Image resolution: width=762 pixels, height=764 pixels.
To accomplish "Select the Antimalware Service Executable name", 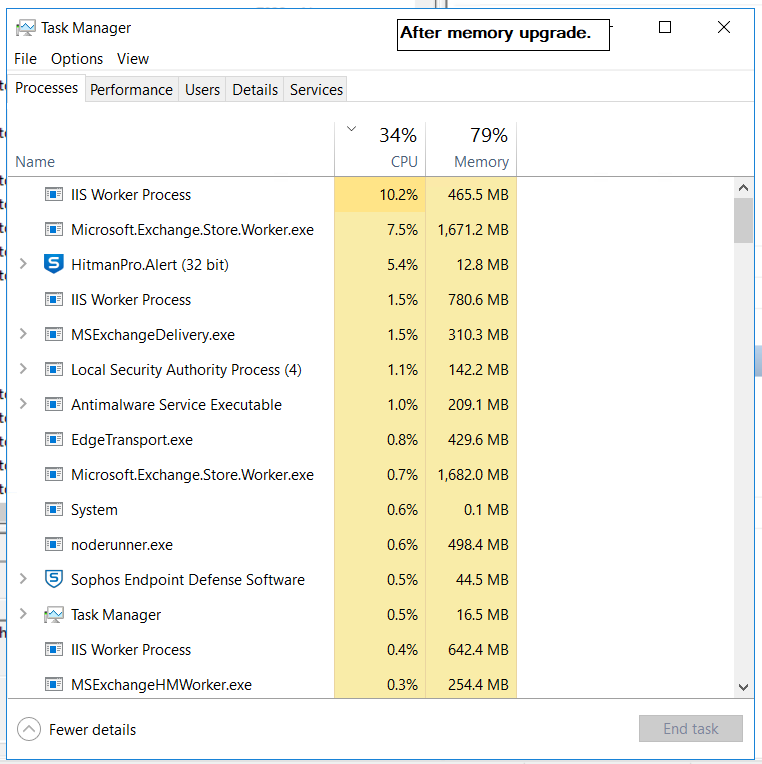I will click(x=176, y=405).
